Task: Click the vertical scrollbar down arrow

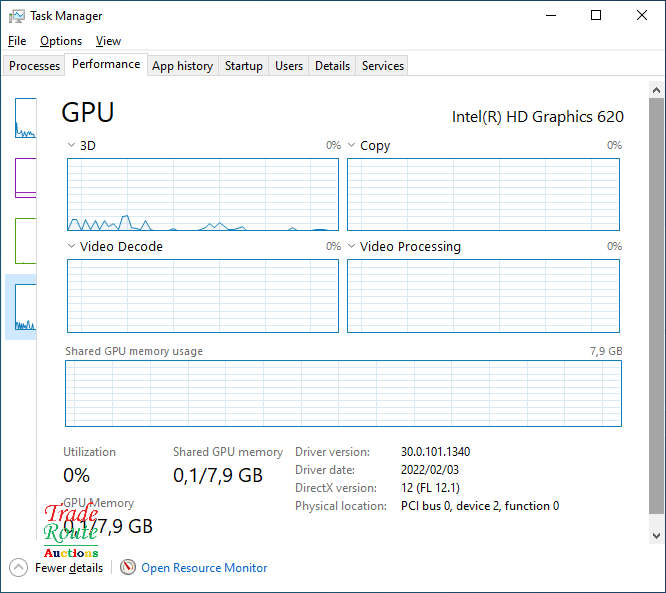Action: (x=656, y=536)
